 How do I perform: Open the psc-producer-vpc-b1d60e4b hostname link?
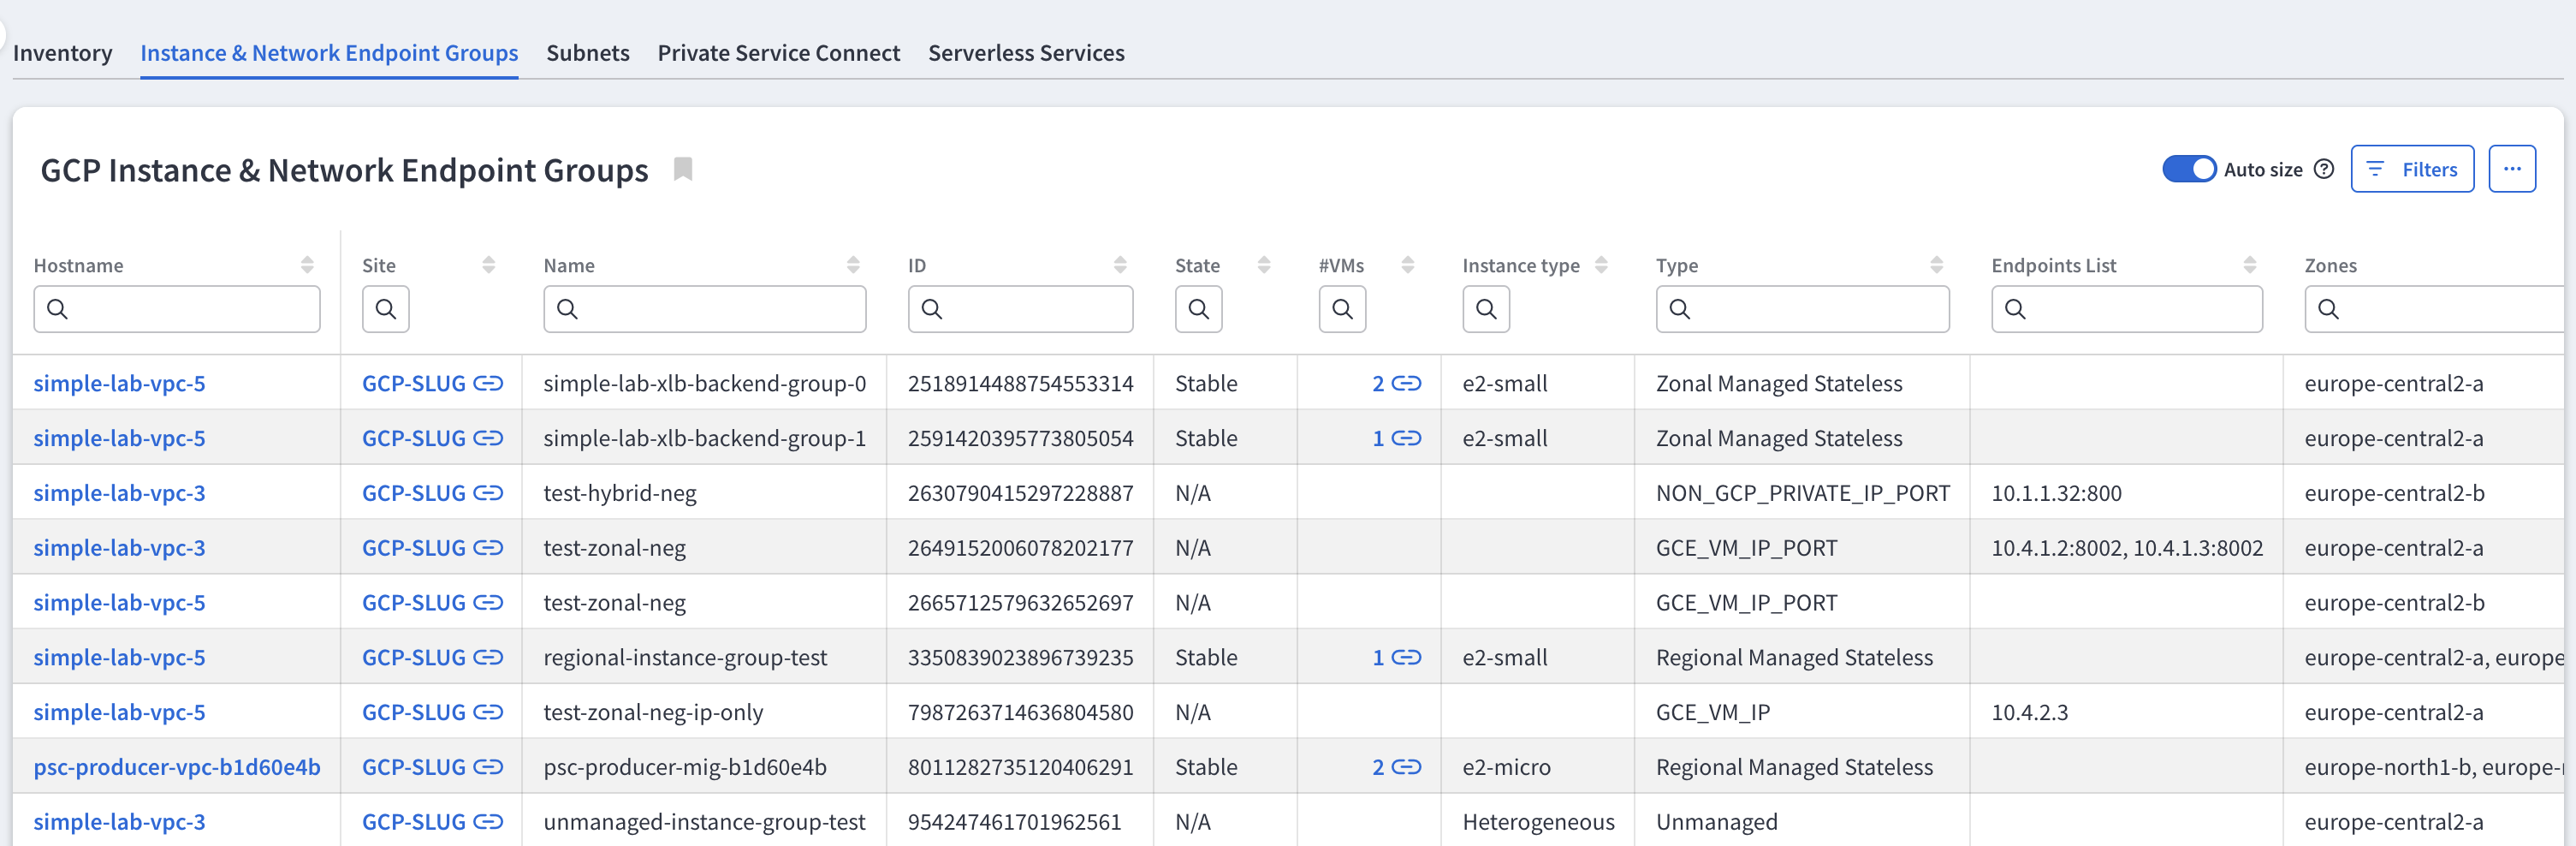tap(177, 767)
